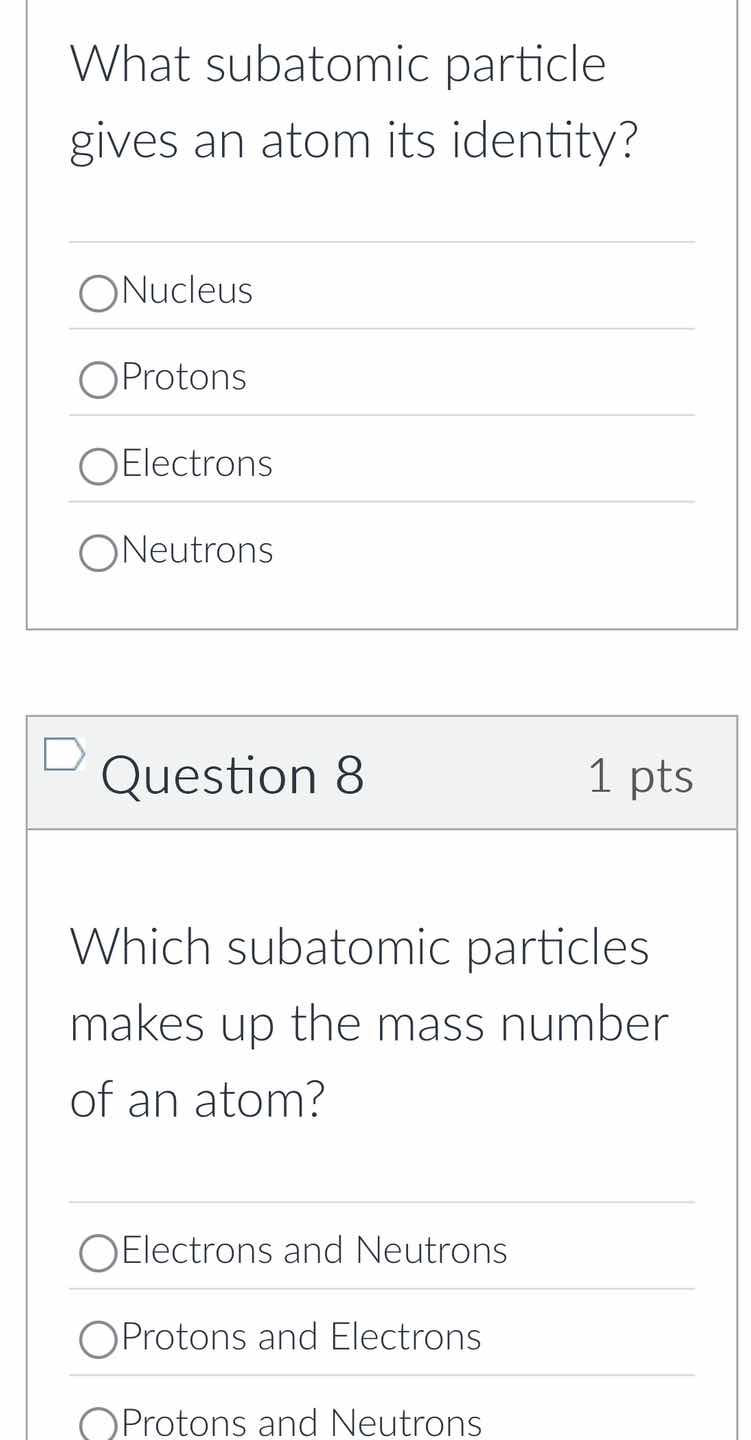Choose Protons and Electrons for Question 8

pos(97,1338)
